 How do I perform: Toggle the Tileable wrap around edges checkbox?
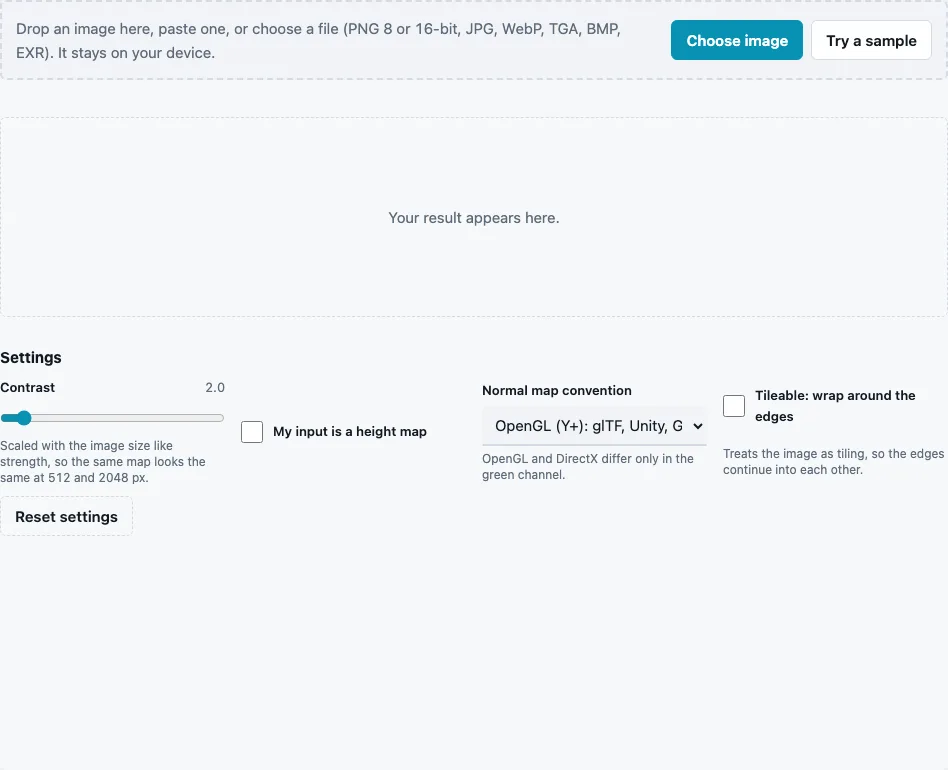click(x=734, y=406)
